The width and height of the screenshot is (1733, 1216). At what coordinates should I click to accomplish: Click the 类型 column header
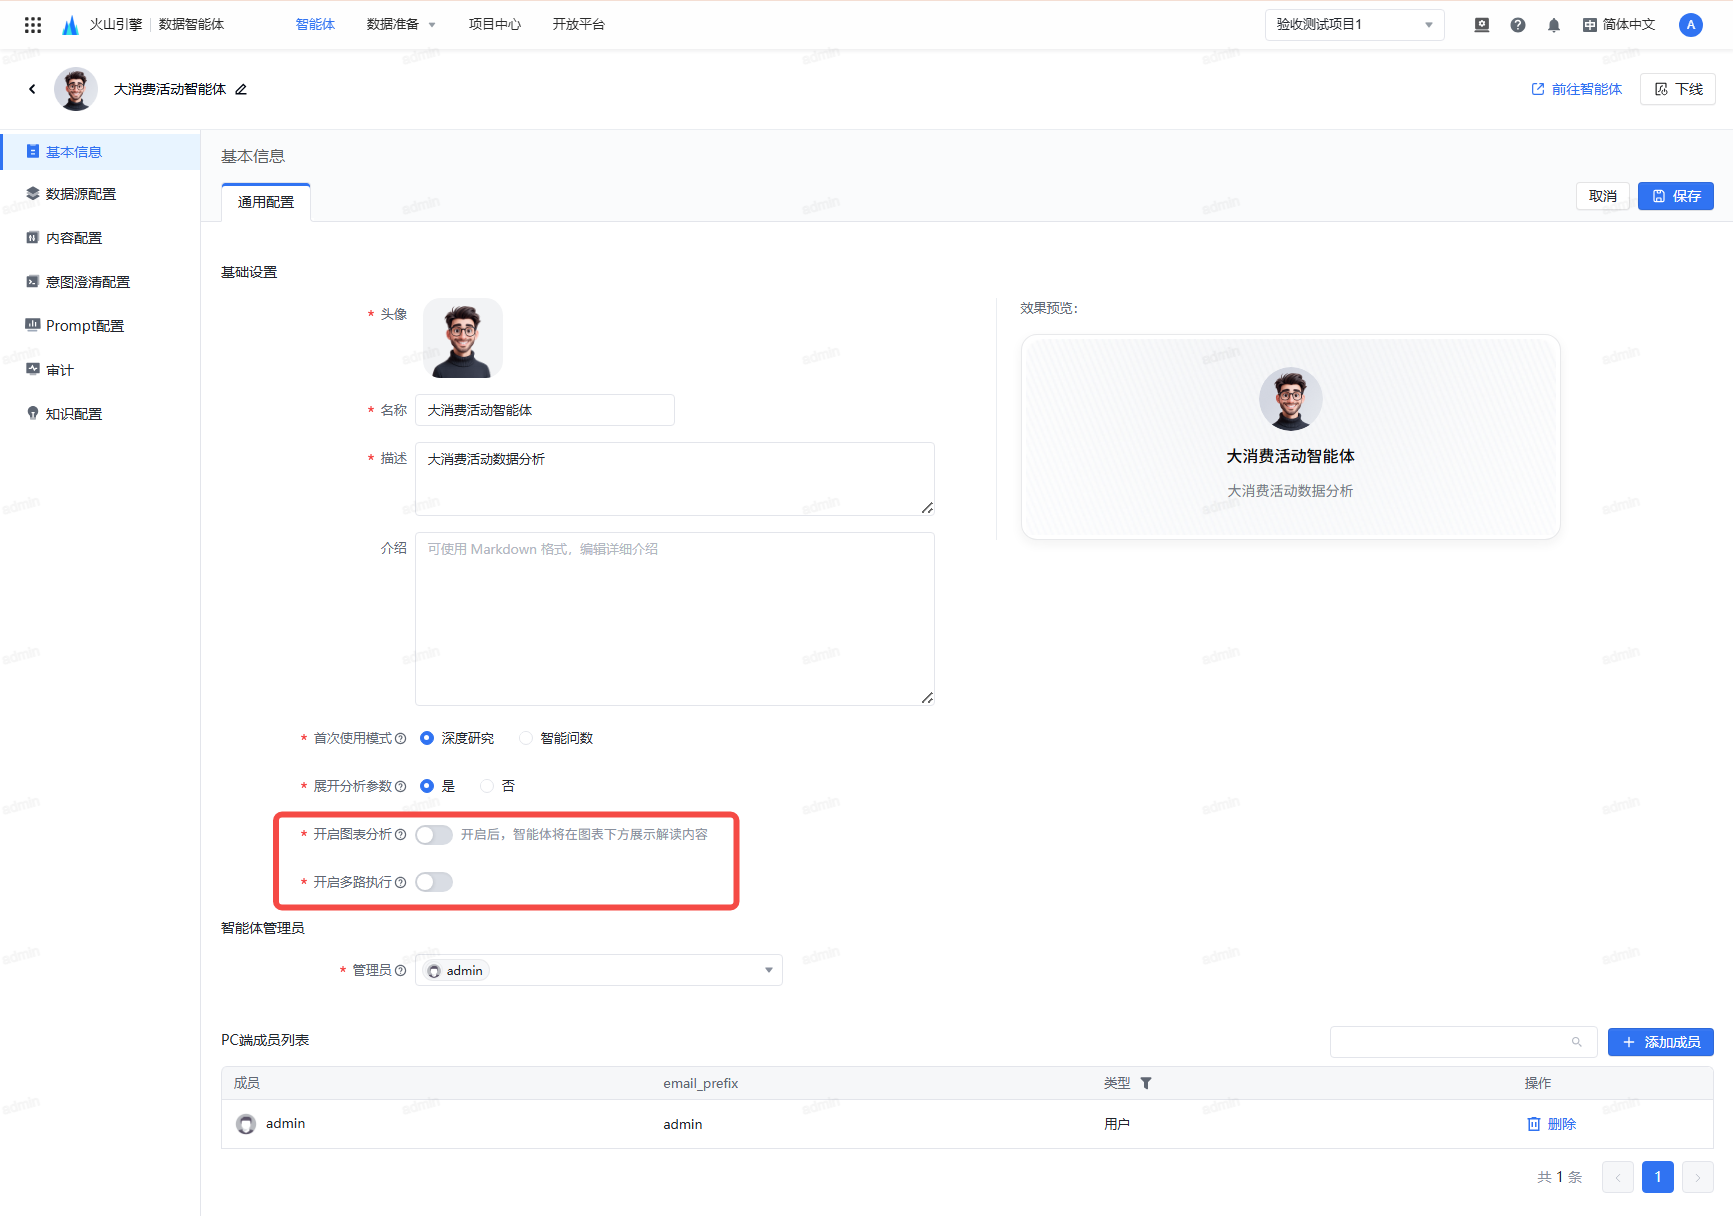pyautogui.click(x=1117, y=1083)
